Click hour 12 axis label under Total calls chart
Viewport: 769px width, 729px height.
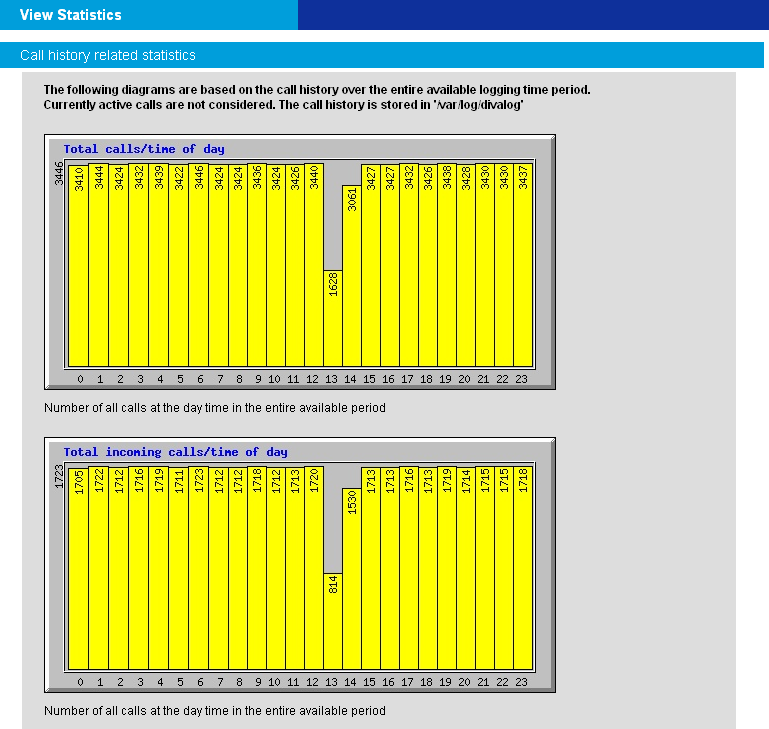[x=313, y=379]
